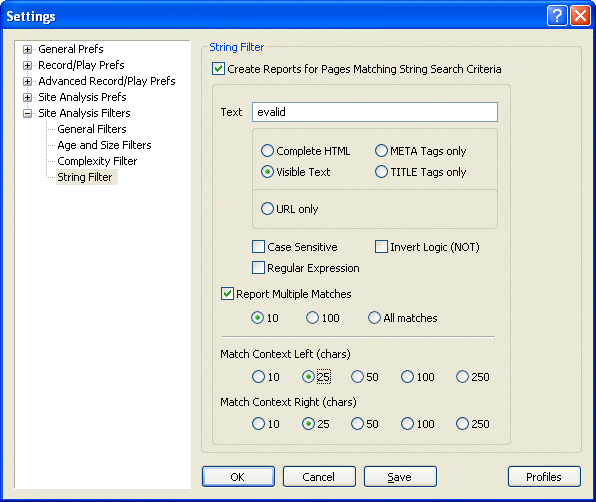Click the Text input field containing evalid
Image resolution: width=596 pixels, height=502 pixels.
coord(375,112)
